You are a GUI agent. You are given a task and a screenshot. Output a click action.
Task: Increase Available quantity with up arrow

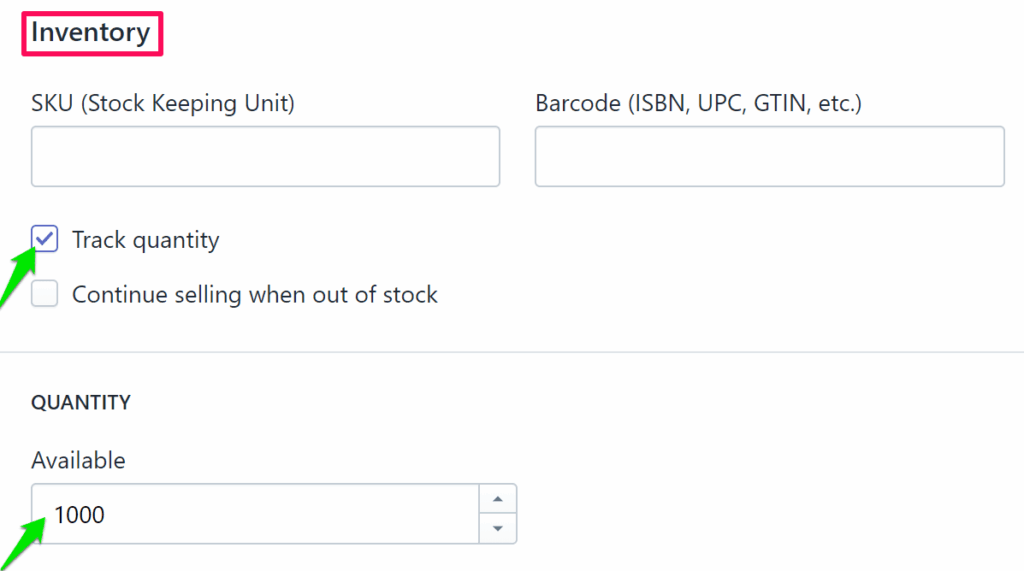tap(498, 498)
